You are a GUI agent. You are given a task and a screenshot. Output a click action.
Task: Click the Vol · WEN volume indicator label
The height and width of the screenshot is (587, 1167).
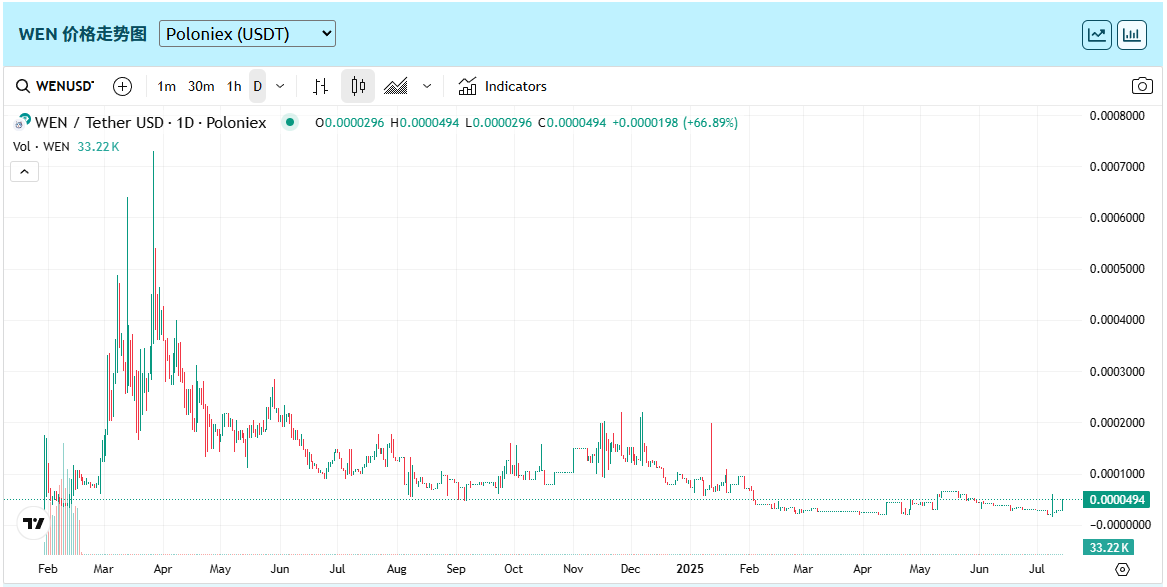[41, 147]
